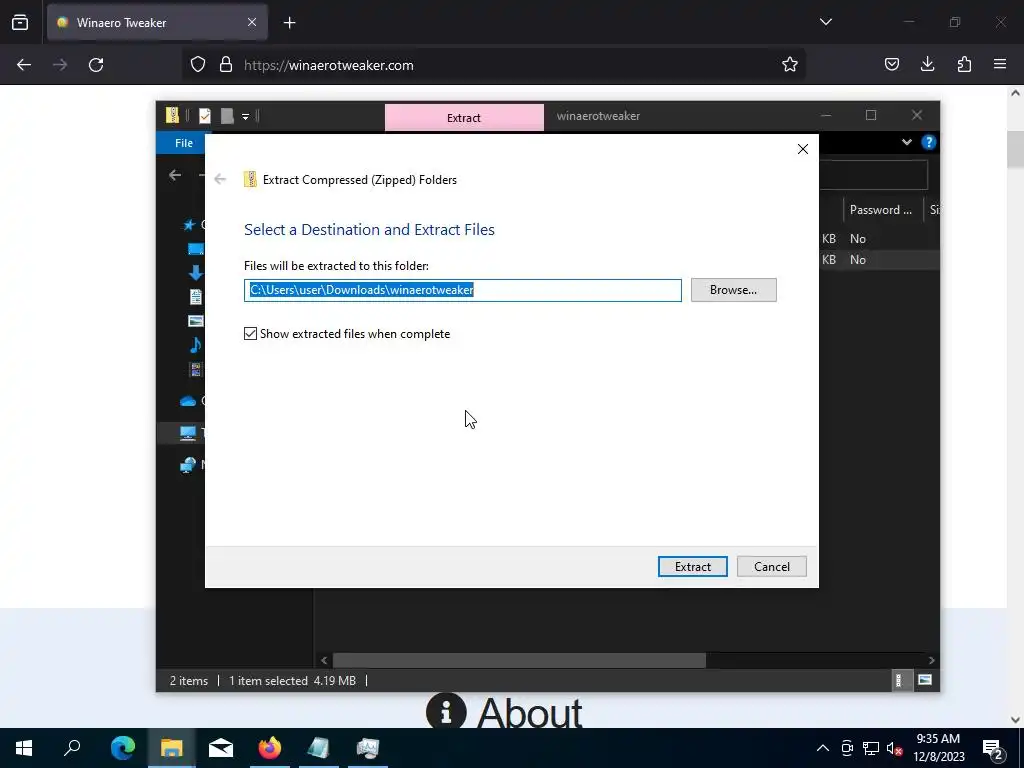Sort by the Password column header

pyautogui.click(x=880, y=210)
